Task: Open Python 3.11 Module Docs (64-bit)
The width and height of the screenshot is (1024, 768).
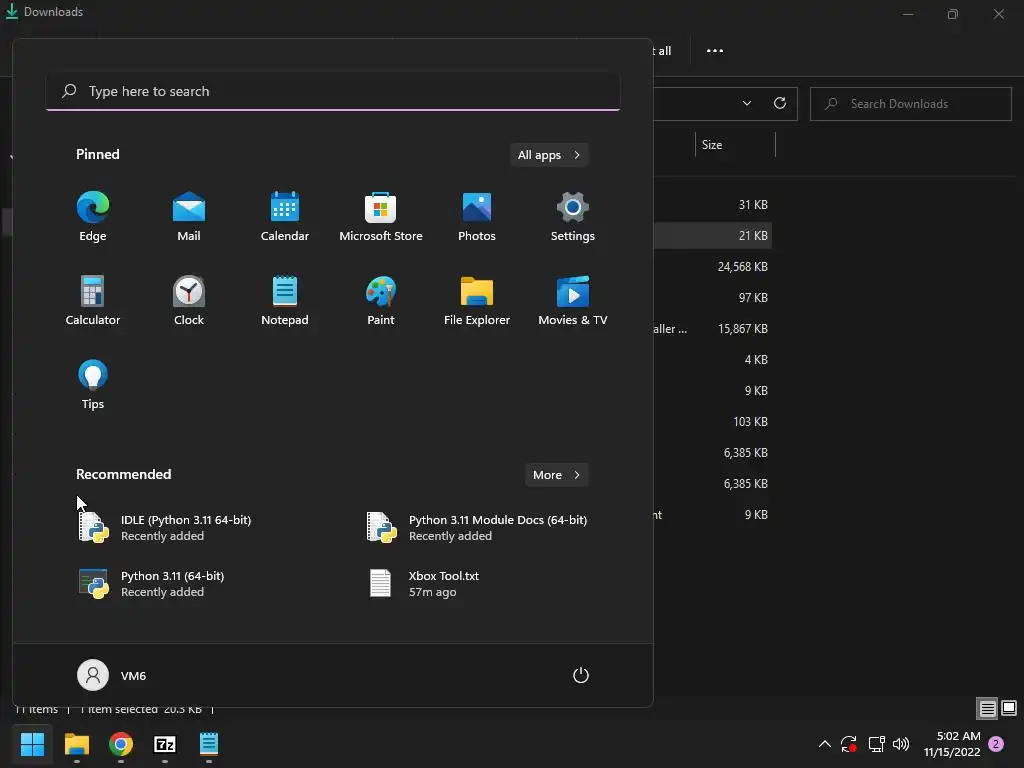Action: [477, 528]
